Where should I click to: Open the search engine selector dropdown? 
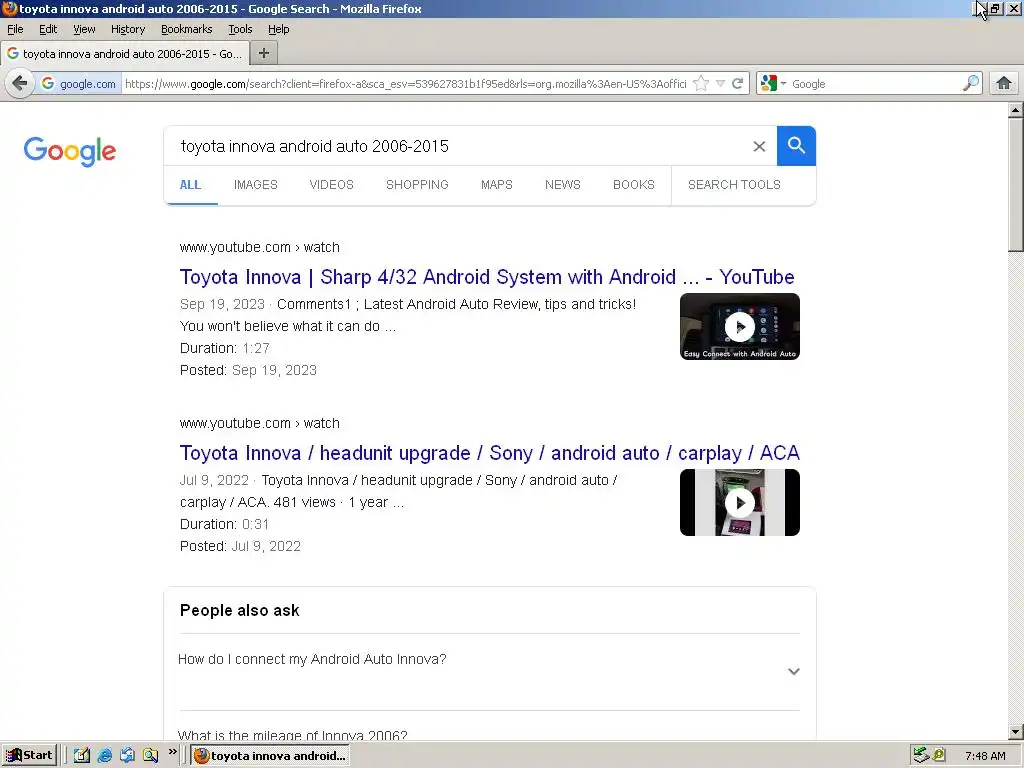[773, 84]
